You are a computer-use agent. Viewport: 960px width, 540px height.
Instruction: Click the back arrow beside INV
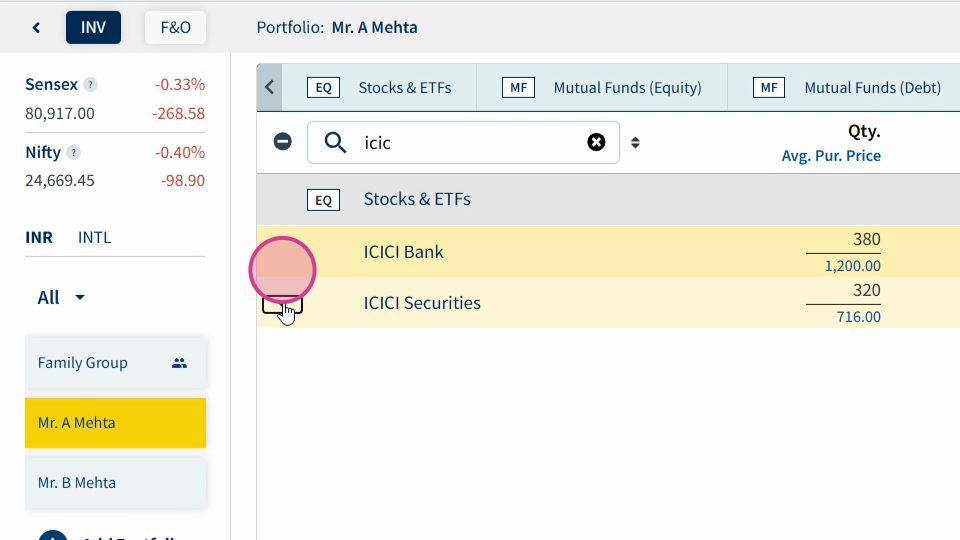point(36,28)
